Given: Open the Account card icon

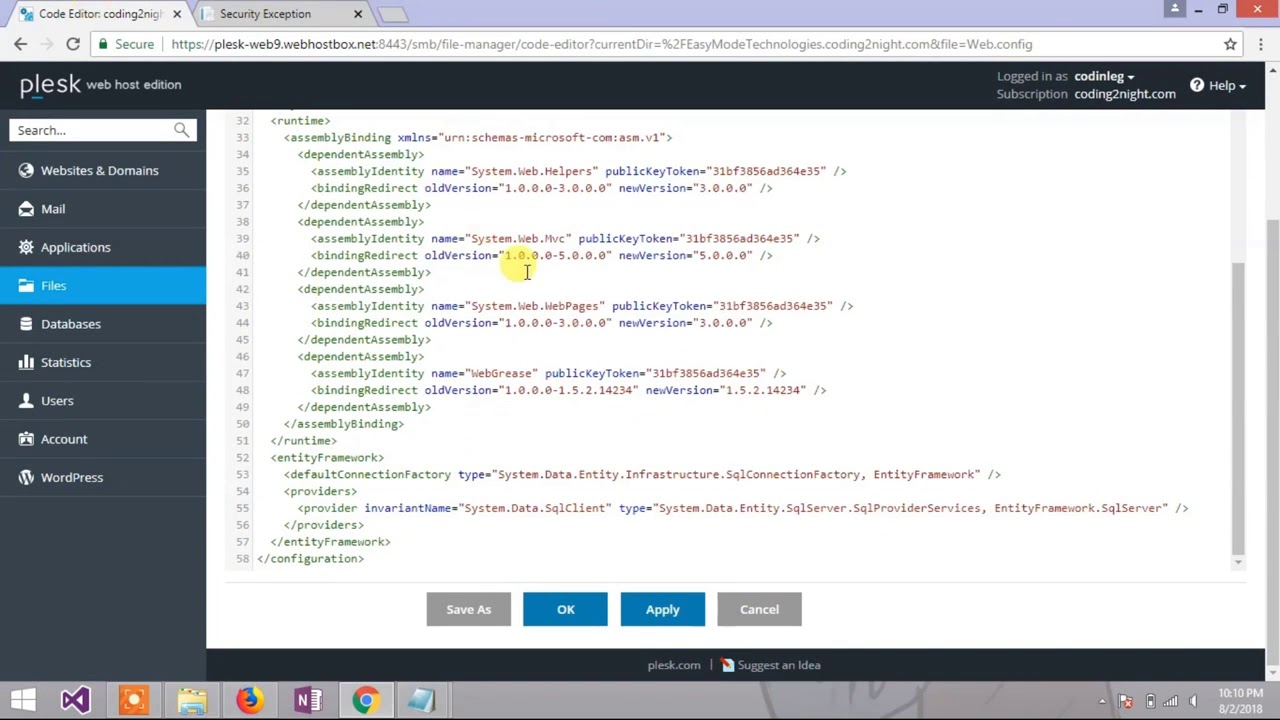Looking at the screenshot, I should pyautogui.click(x=26, y=439).
